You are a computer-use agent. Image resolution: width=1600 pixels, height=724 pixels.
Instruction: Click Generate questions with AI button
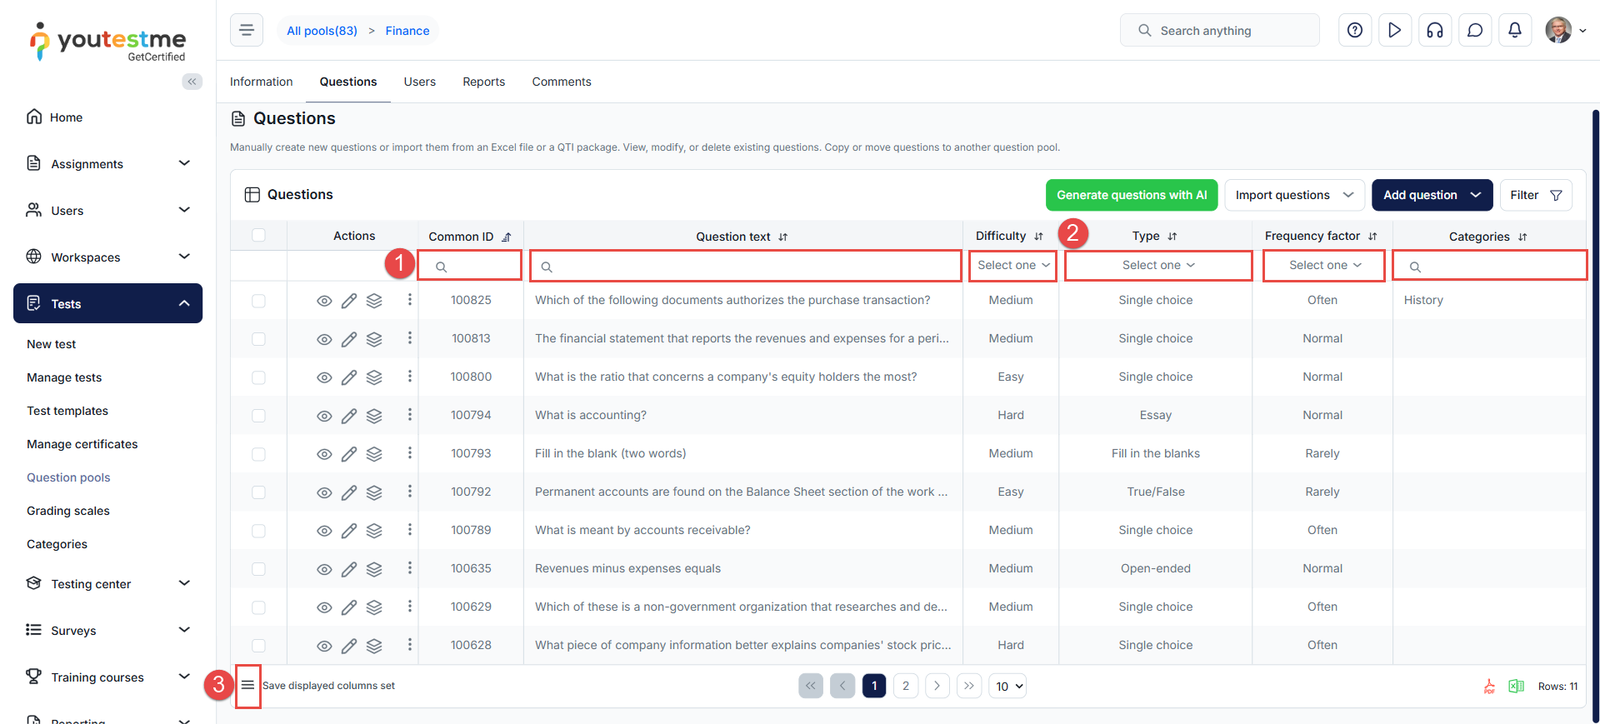pyautogui.click(x=1131, y=195)
